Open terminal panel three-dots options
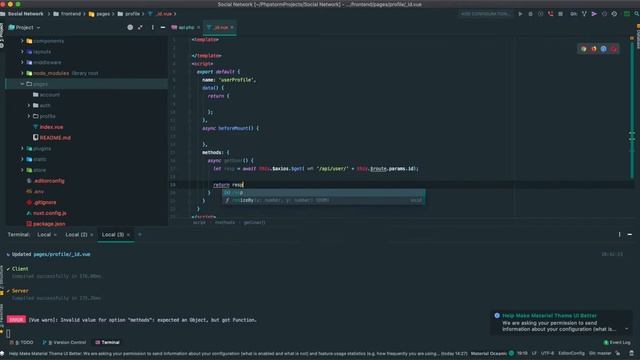The width and height of the screenshot is (640, 360). tap(619, 234)
